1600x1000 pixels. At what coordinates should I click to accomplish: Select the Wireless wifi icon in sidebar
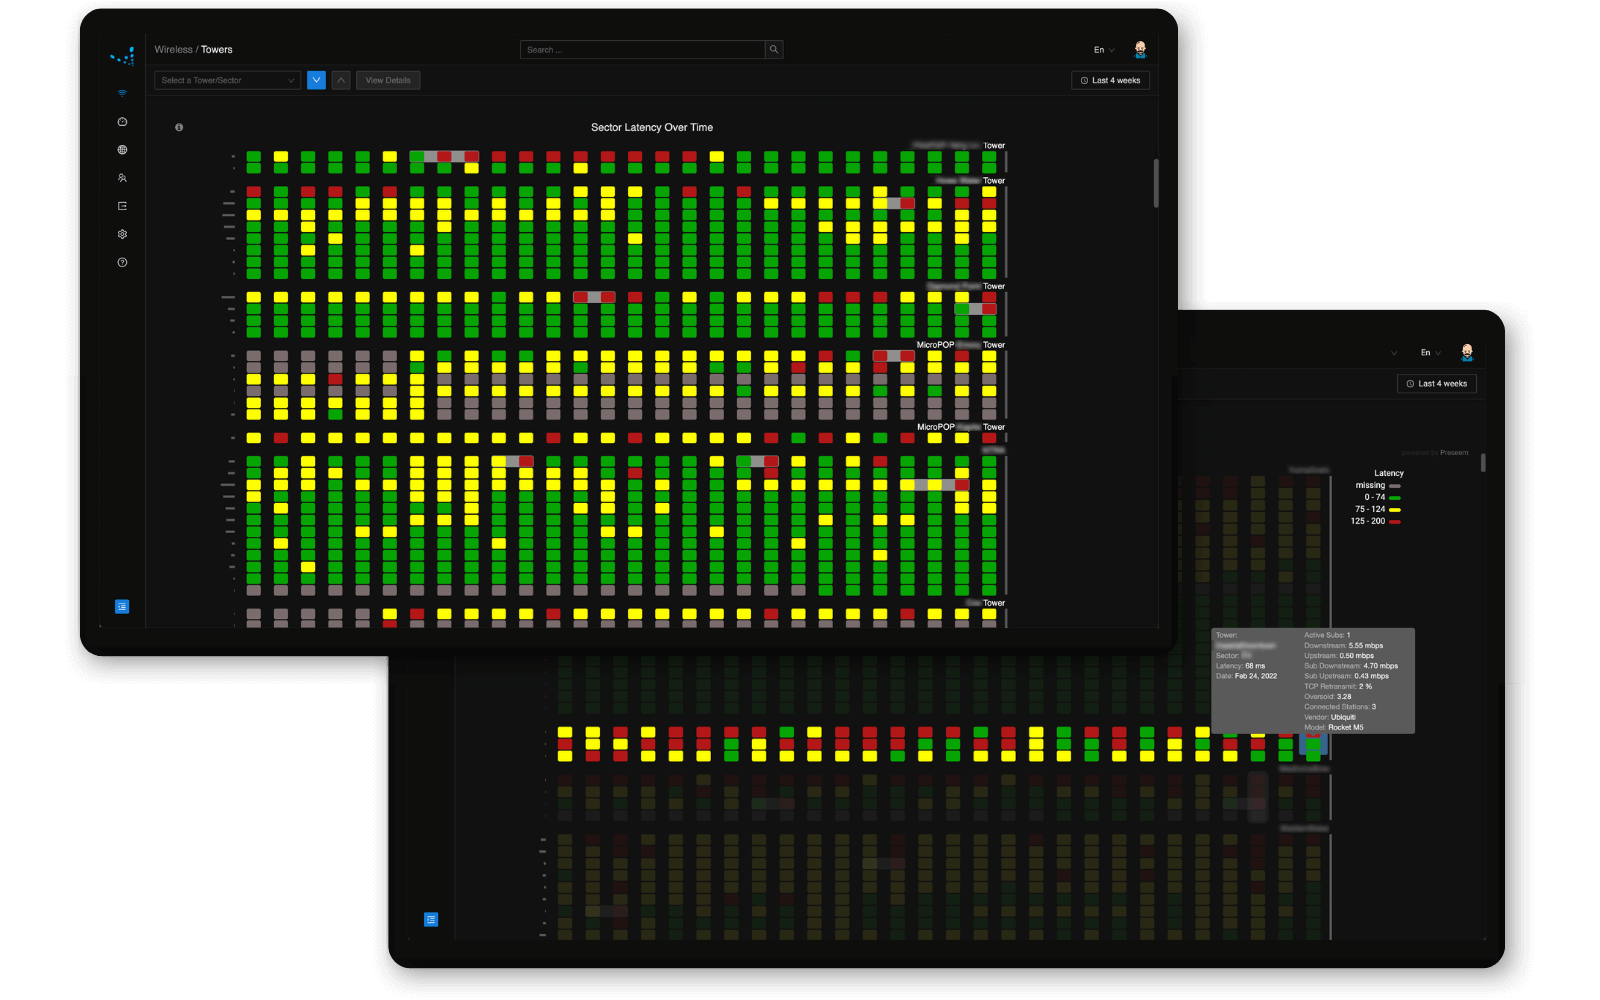click(x=122, y=91)
